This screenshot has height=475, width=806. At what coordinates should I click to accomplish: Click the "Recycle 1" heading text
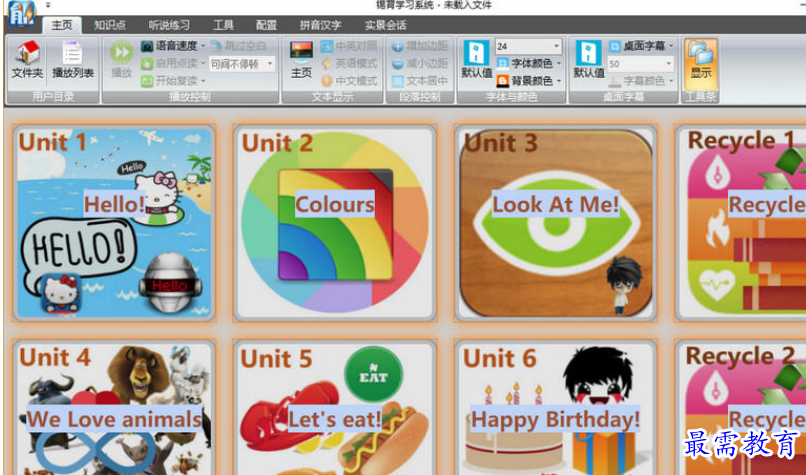741,140
